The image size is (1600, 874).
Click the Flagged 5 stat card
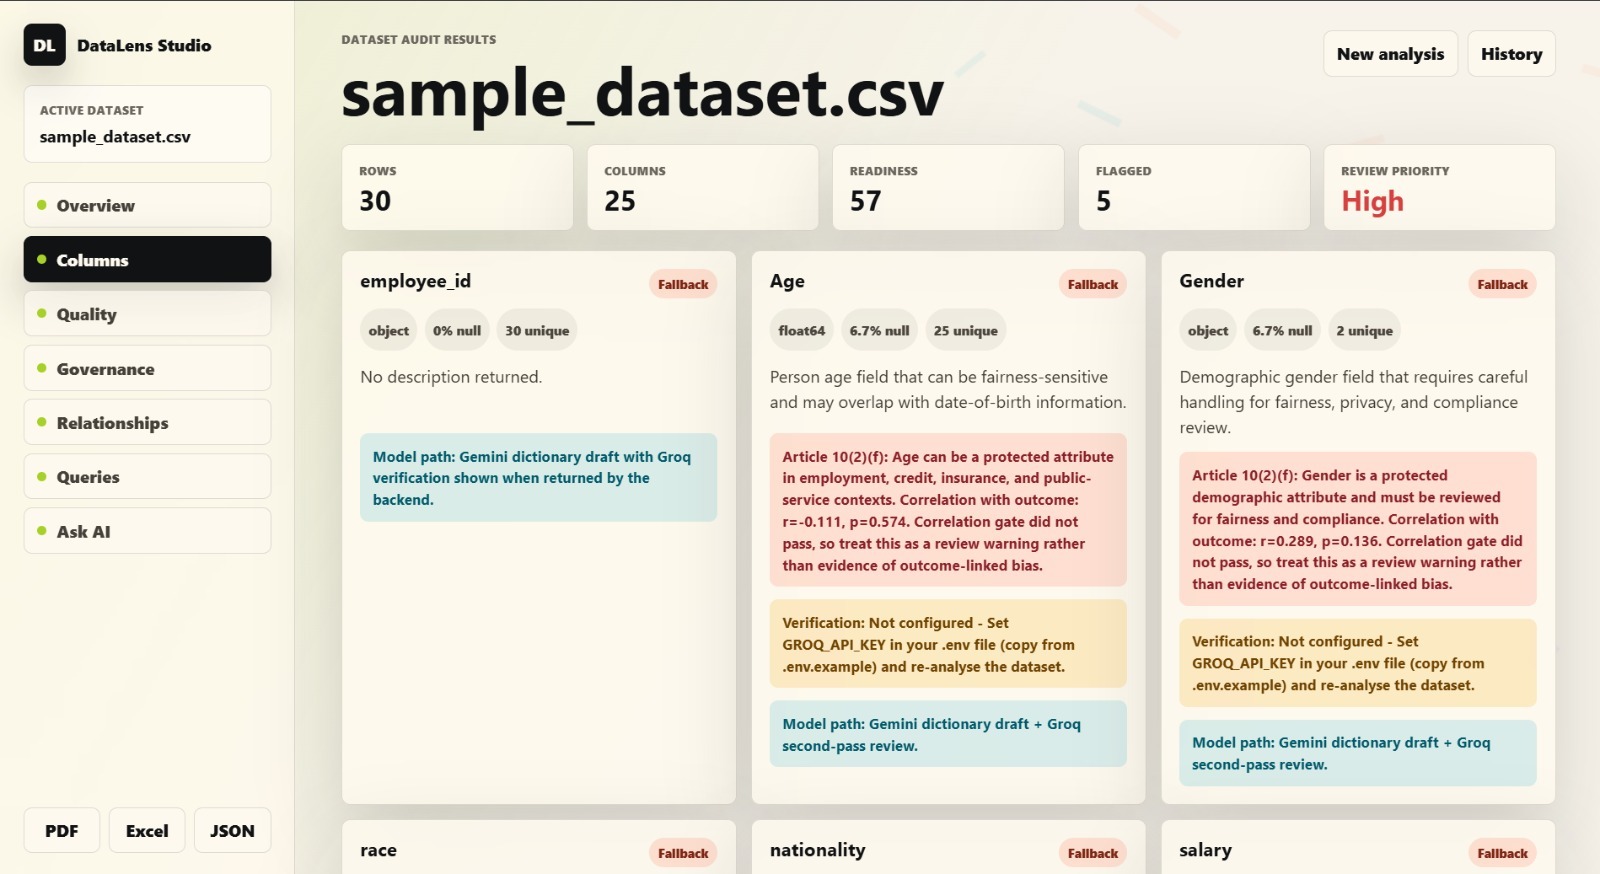1194,187
